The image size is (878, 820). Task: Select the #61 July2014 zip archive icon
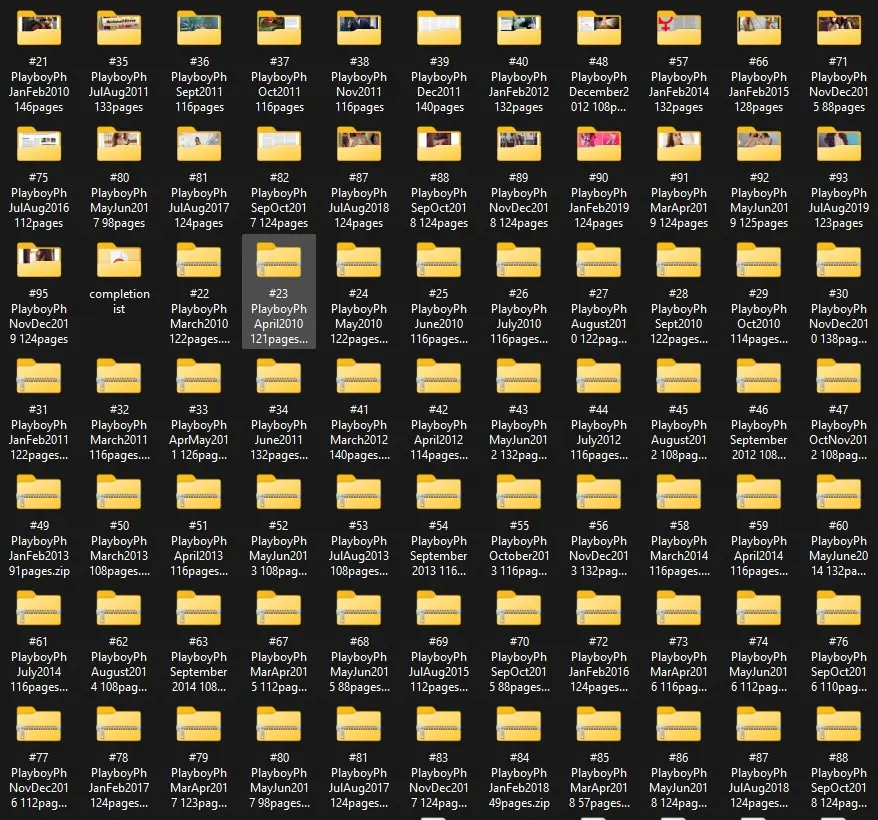pyautogui.click(x=39, y=608)
